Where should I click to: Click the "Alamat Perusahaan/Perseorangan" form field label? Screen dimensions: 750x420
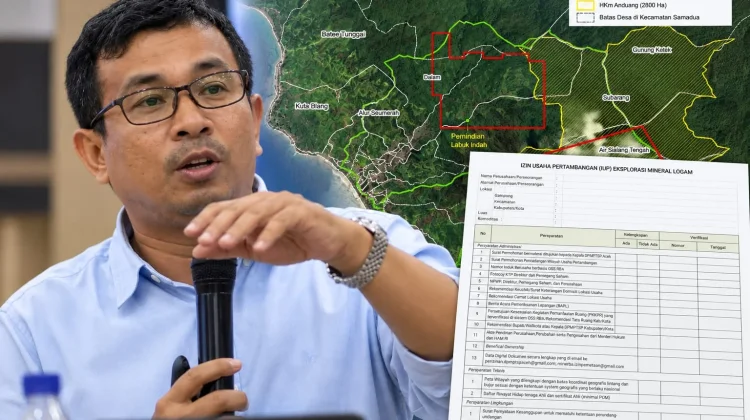tap(512, 184)
